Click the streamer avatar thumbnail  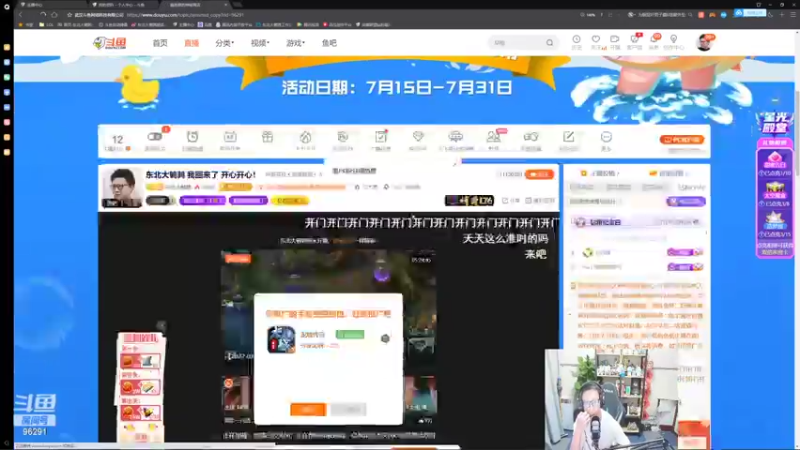121,187
